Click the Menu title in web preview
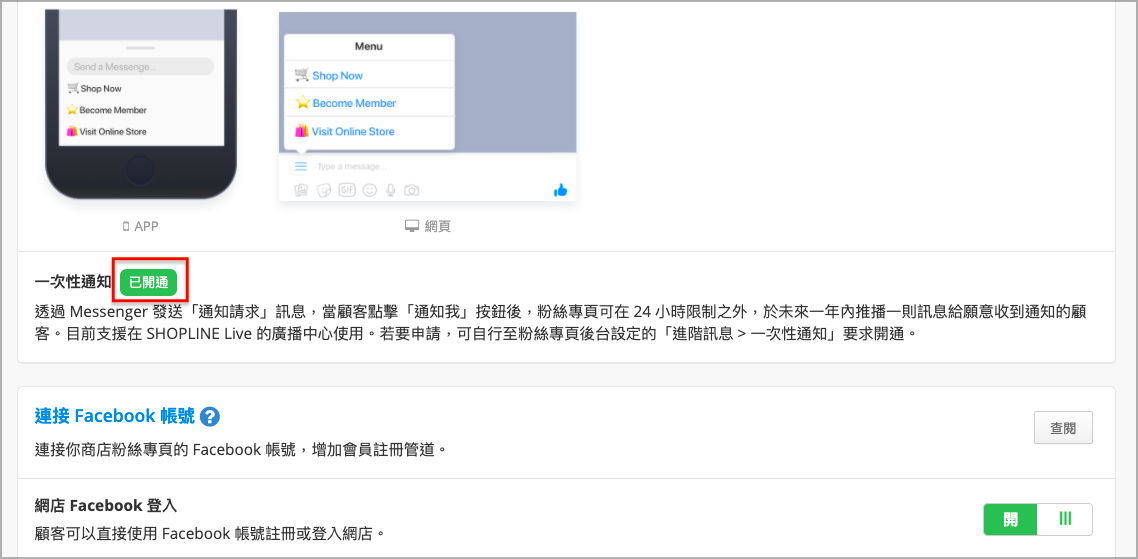Image resolution: width=1138 pixels, height=559 pixels. pos(369,46)
